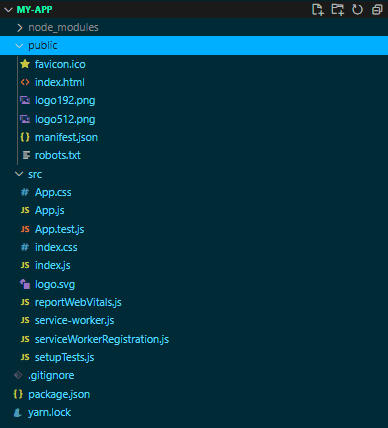Open the robots.txt file
Image resolution: width=388 pixels, height=428 pixels.
pos(58,155)
